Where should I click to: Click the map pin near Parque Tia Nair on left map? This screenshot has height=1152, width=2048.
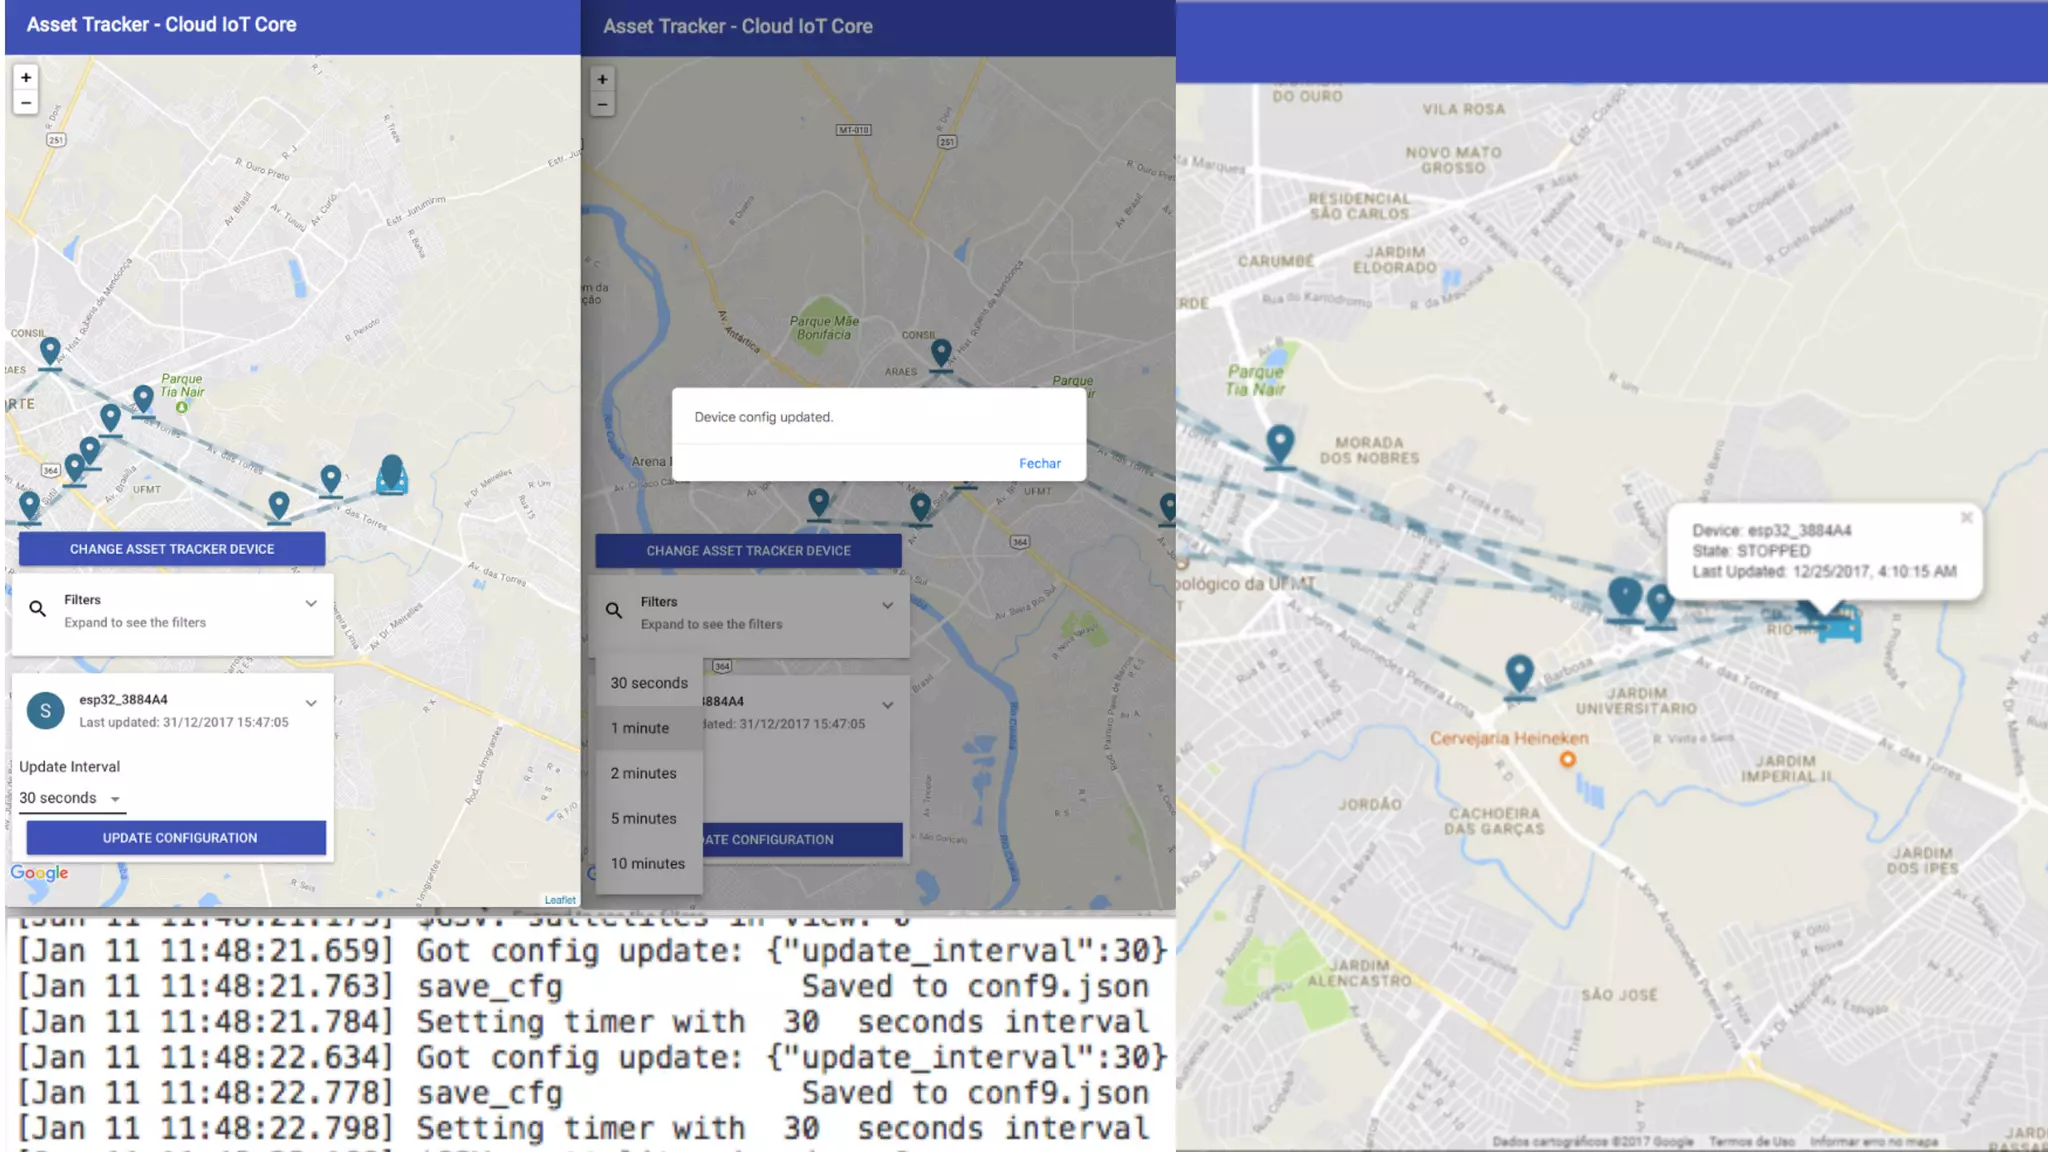tap(144, 399)
